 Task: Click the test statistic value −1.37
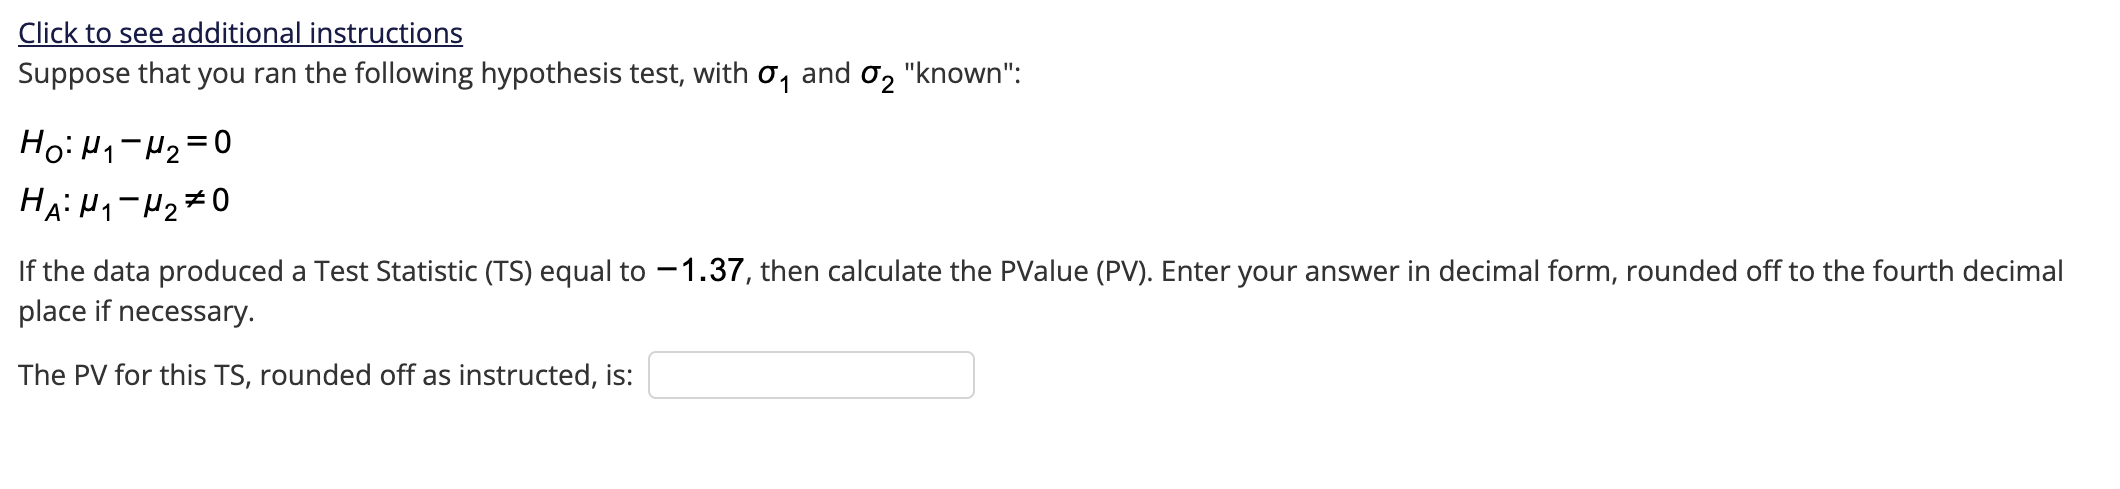699,271
